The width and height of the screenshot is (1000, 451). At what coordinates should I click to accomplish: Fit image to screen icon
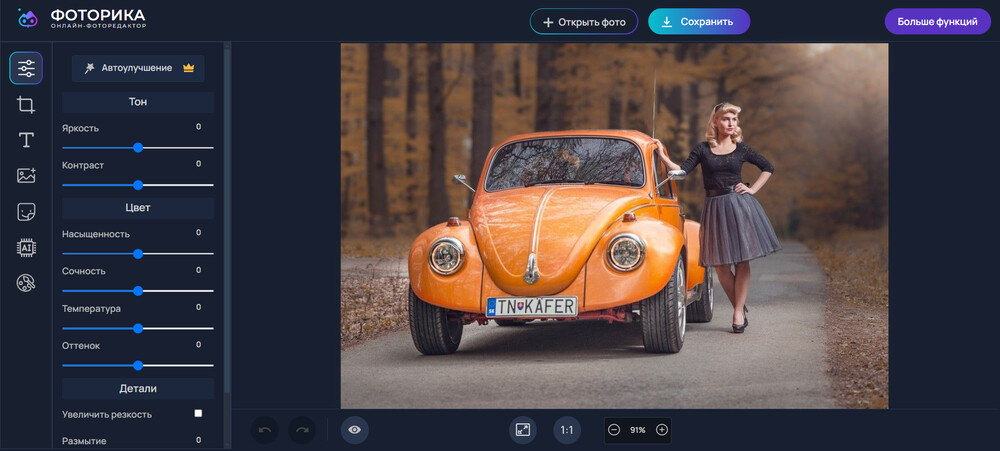tap(523, 430)
